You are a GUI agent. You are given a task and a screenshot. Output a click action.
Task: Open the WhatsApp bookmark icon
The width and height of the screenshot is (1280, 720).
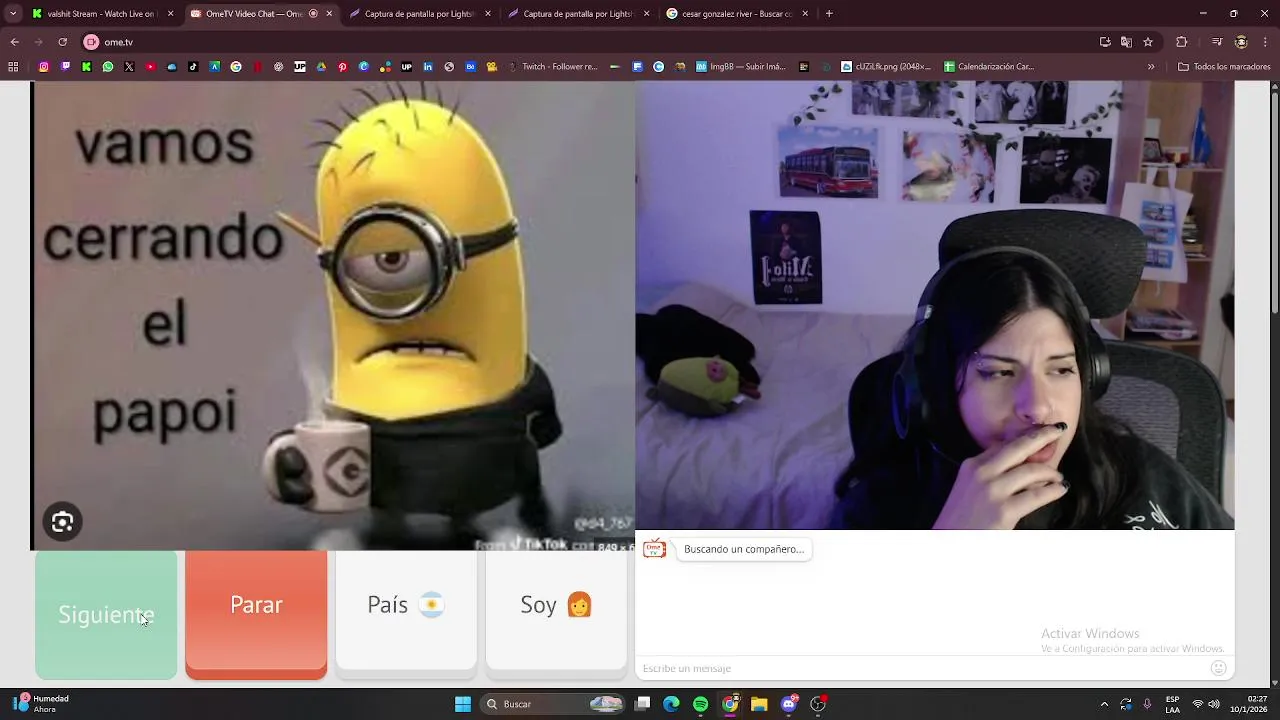(x=108, y=67)
